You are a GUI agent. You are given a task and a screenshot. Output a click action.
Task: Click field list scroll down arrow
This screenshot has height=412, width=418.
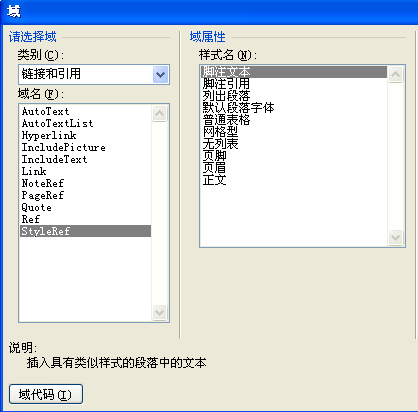coord(159,312)
